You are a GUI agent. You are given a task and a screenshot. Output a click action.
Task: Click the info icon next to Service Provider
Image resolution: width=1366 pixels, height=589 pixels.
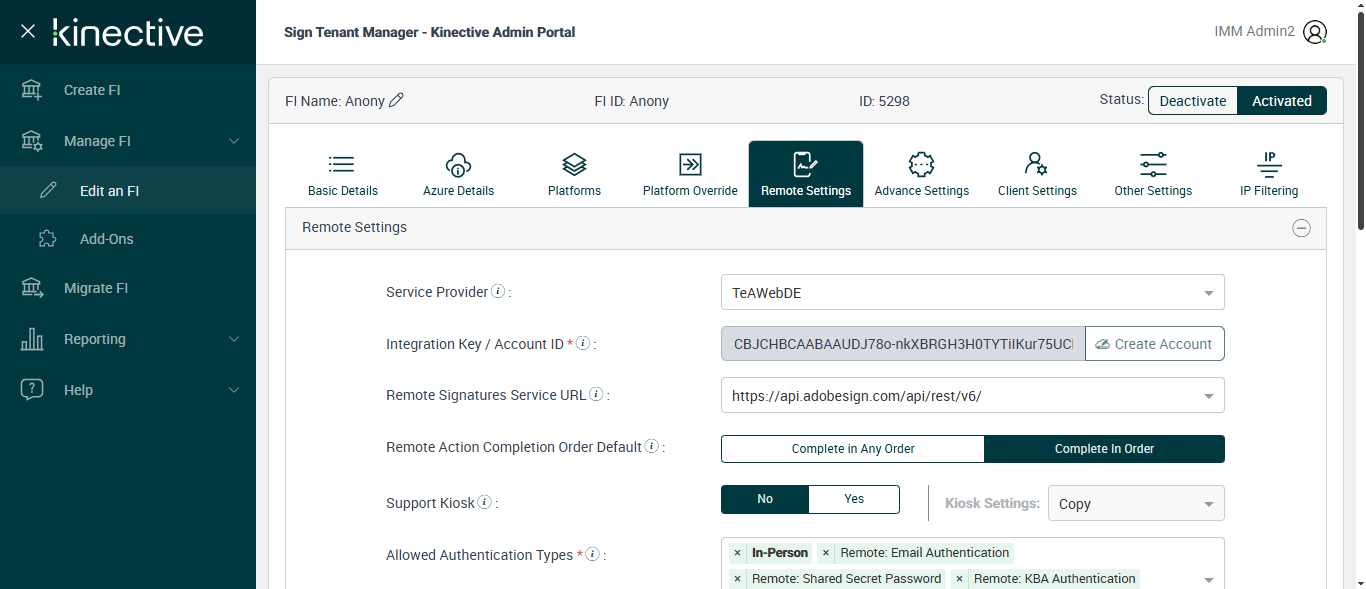tap(498, 292)
